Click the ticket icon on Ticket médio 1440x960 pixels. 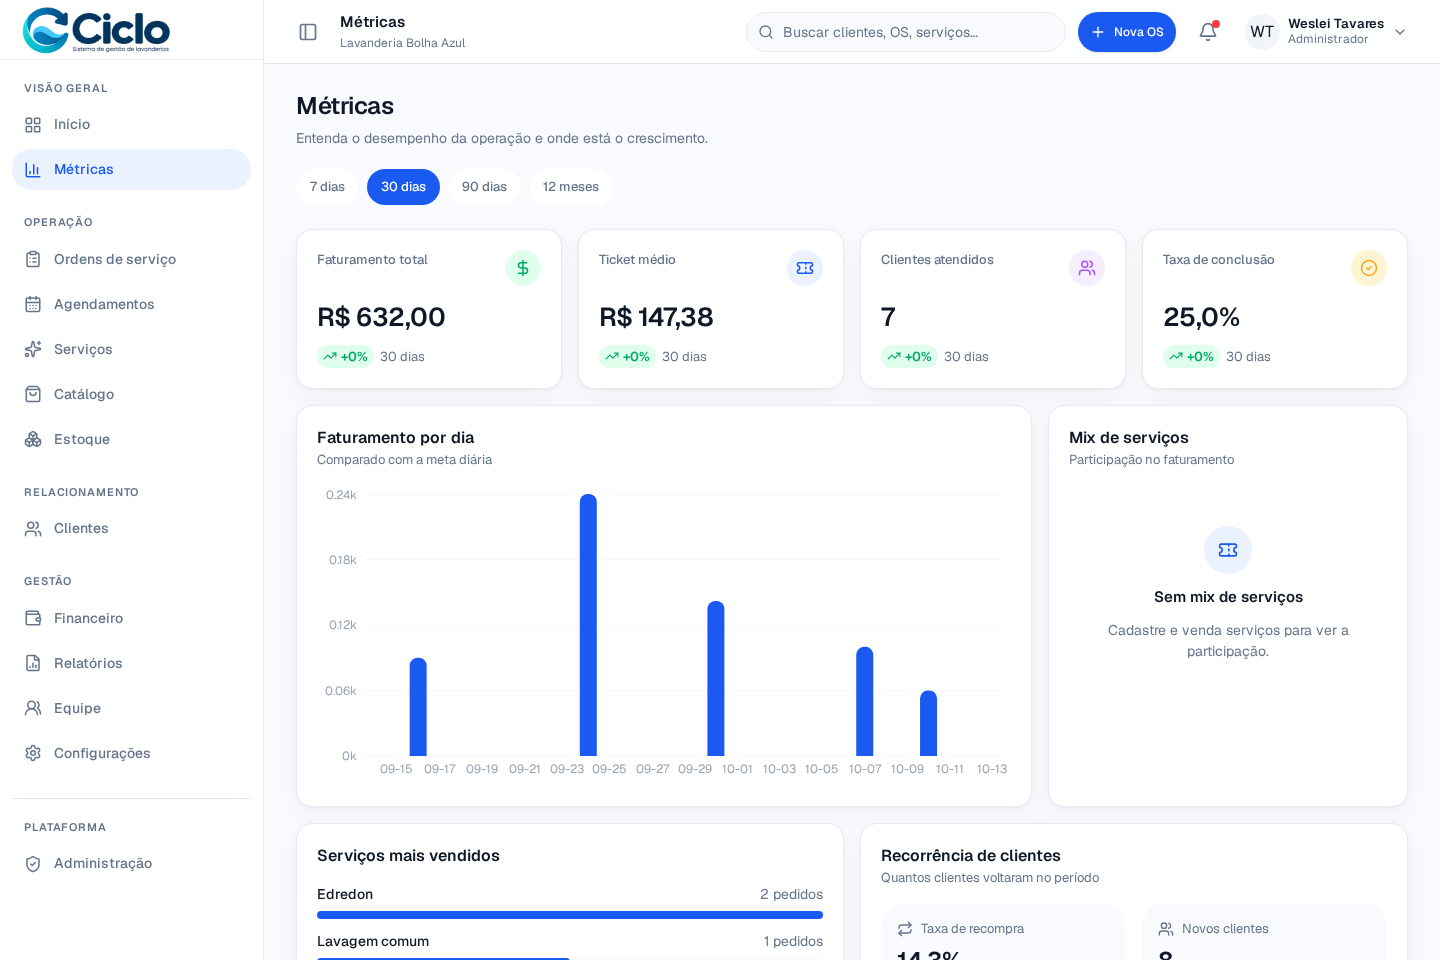(x=805, y=268)
